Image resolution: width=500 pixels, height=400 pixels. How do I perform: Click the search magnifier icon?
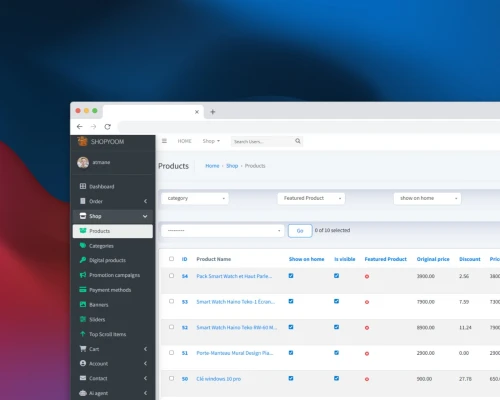[298, 141]
